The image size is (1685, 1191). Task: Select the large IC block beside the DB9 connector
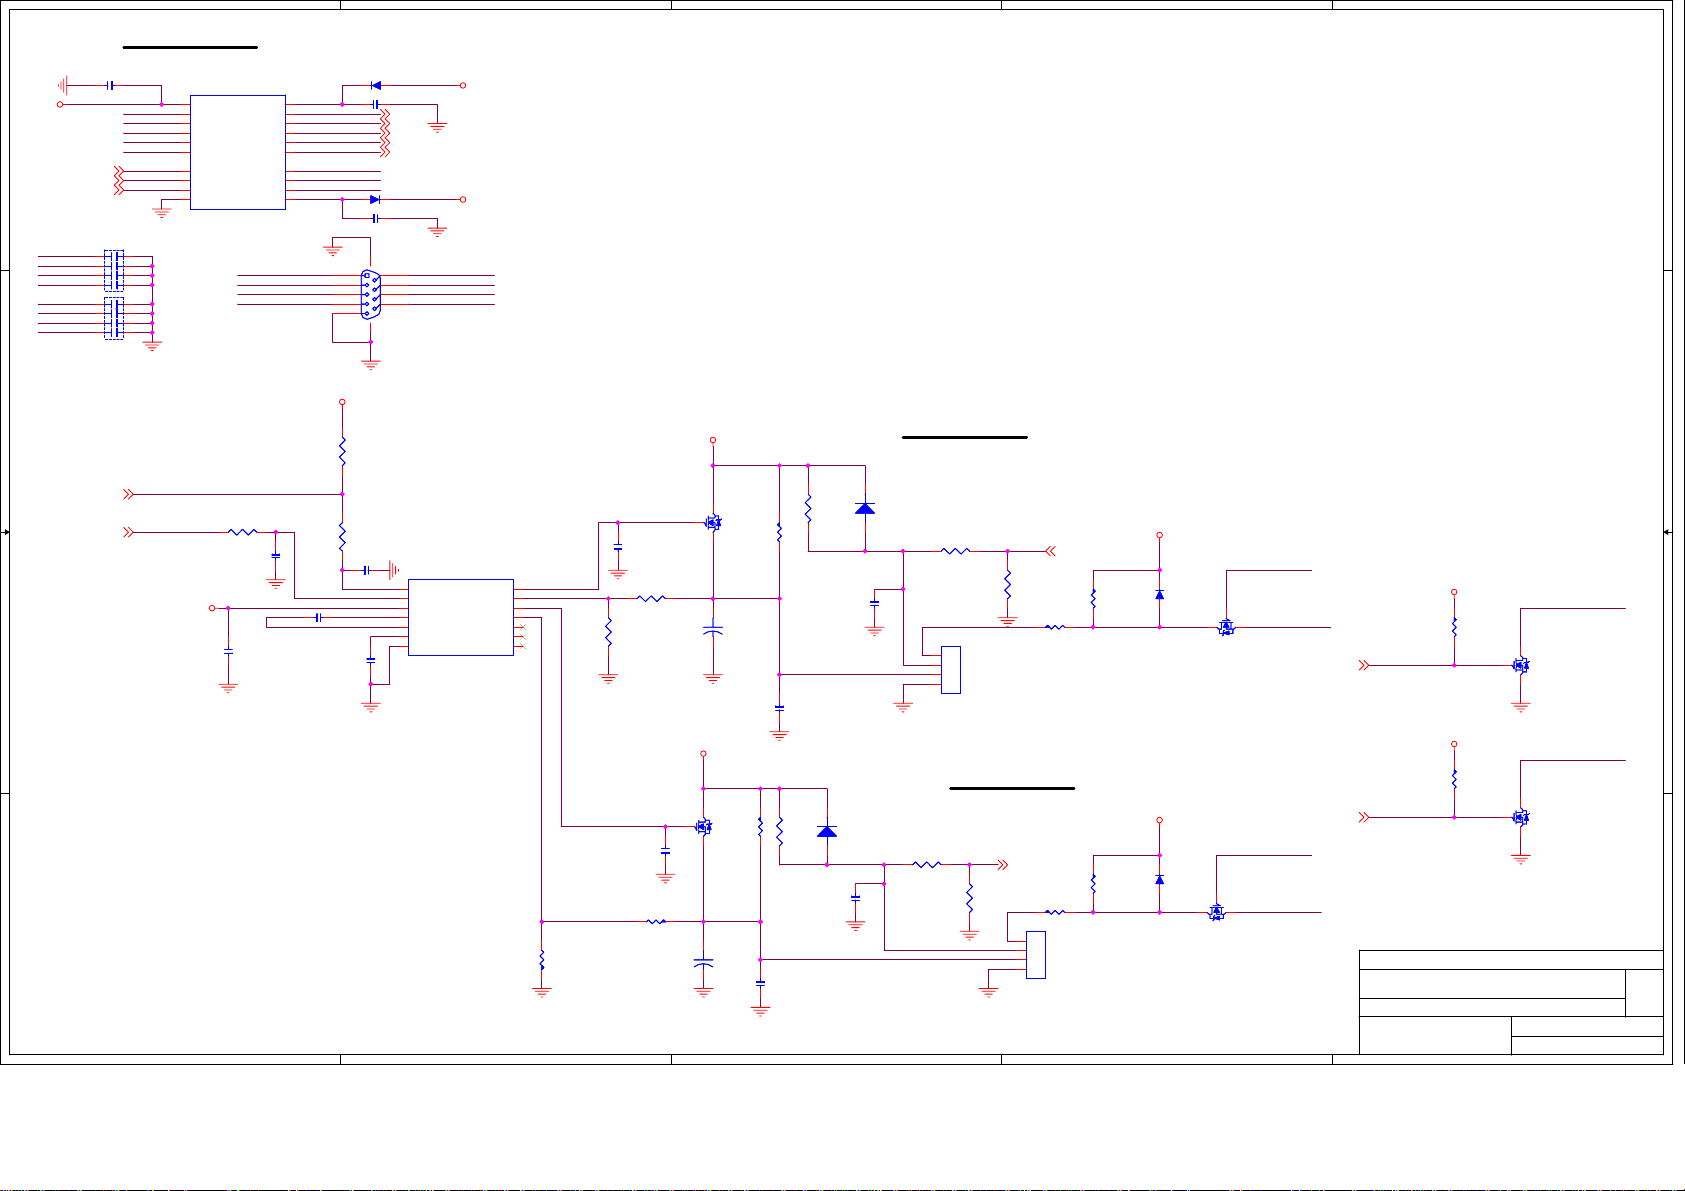click(238, 152)
